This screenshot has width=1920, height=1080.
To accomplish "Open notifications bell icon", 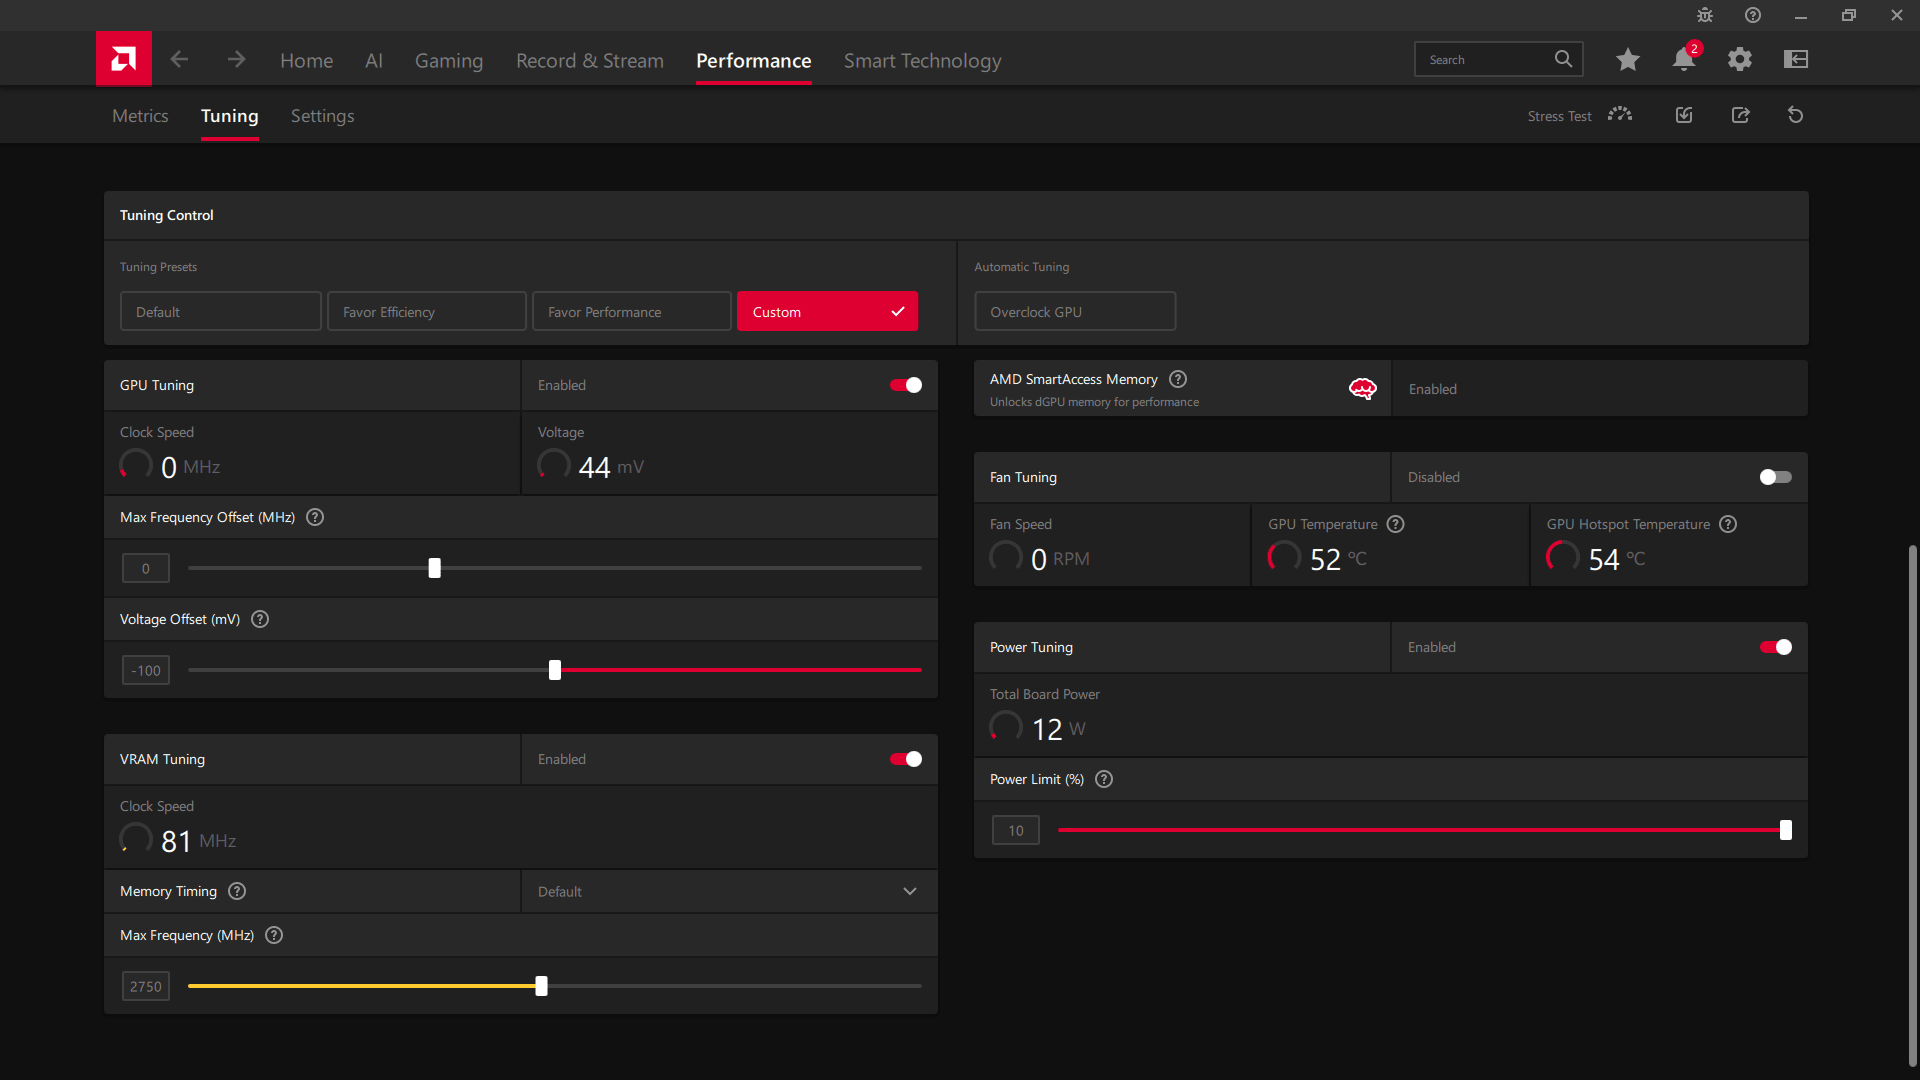I will (1684, 59).
